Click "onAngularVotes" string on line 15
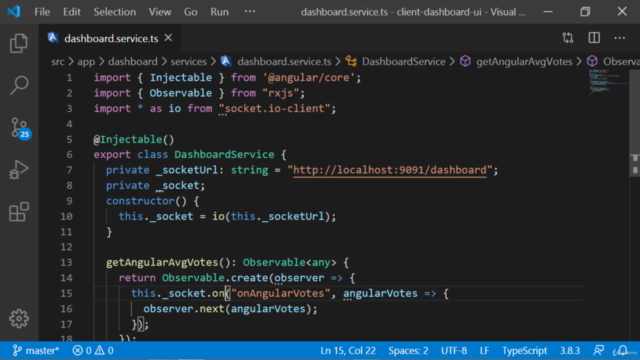Image resolution: width=640 pixels, height=360 pixels. tap(281, 293)
